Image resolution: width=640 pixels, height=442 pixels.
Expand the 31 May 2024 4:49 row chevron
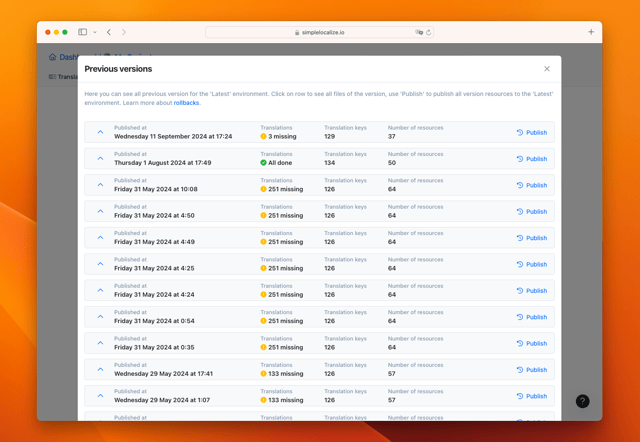click(100, 237)
